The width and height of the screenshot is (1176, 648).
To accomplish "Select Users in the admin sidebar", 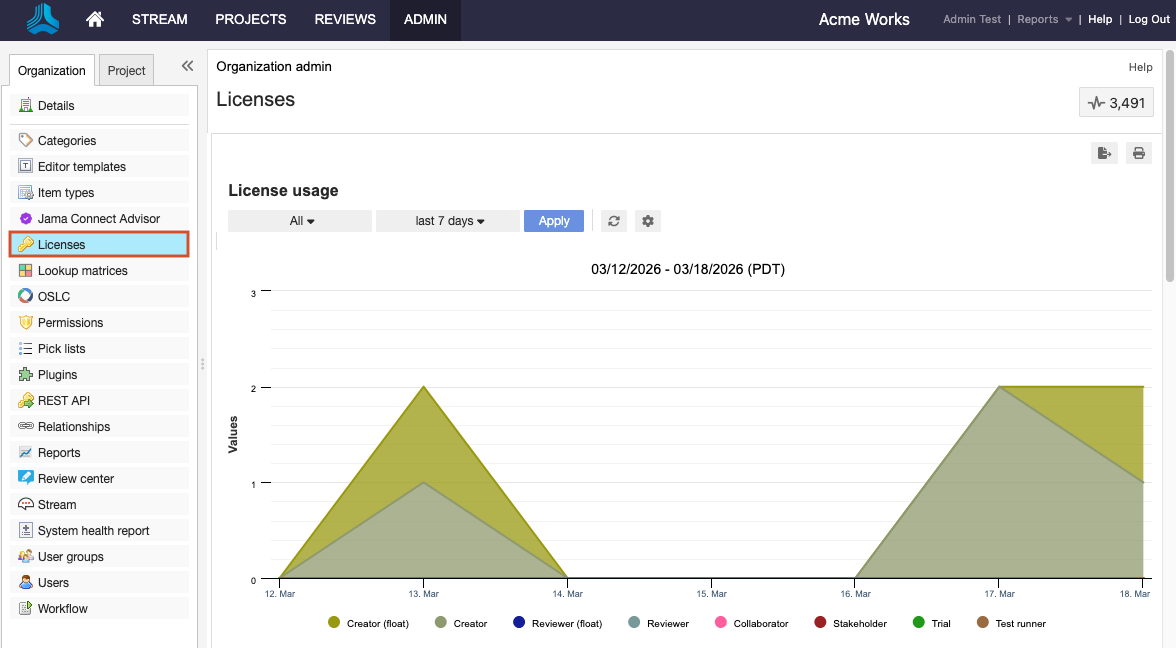I will pos(54,582).
